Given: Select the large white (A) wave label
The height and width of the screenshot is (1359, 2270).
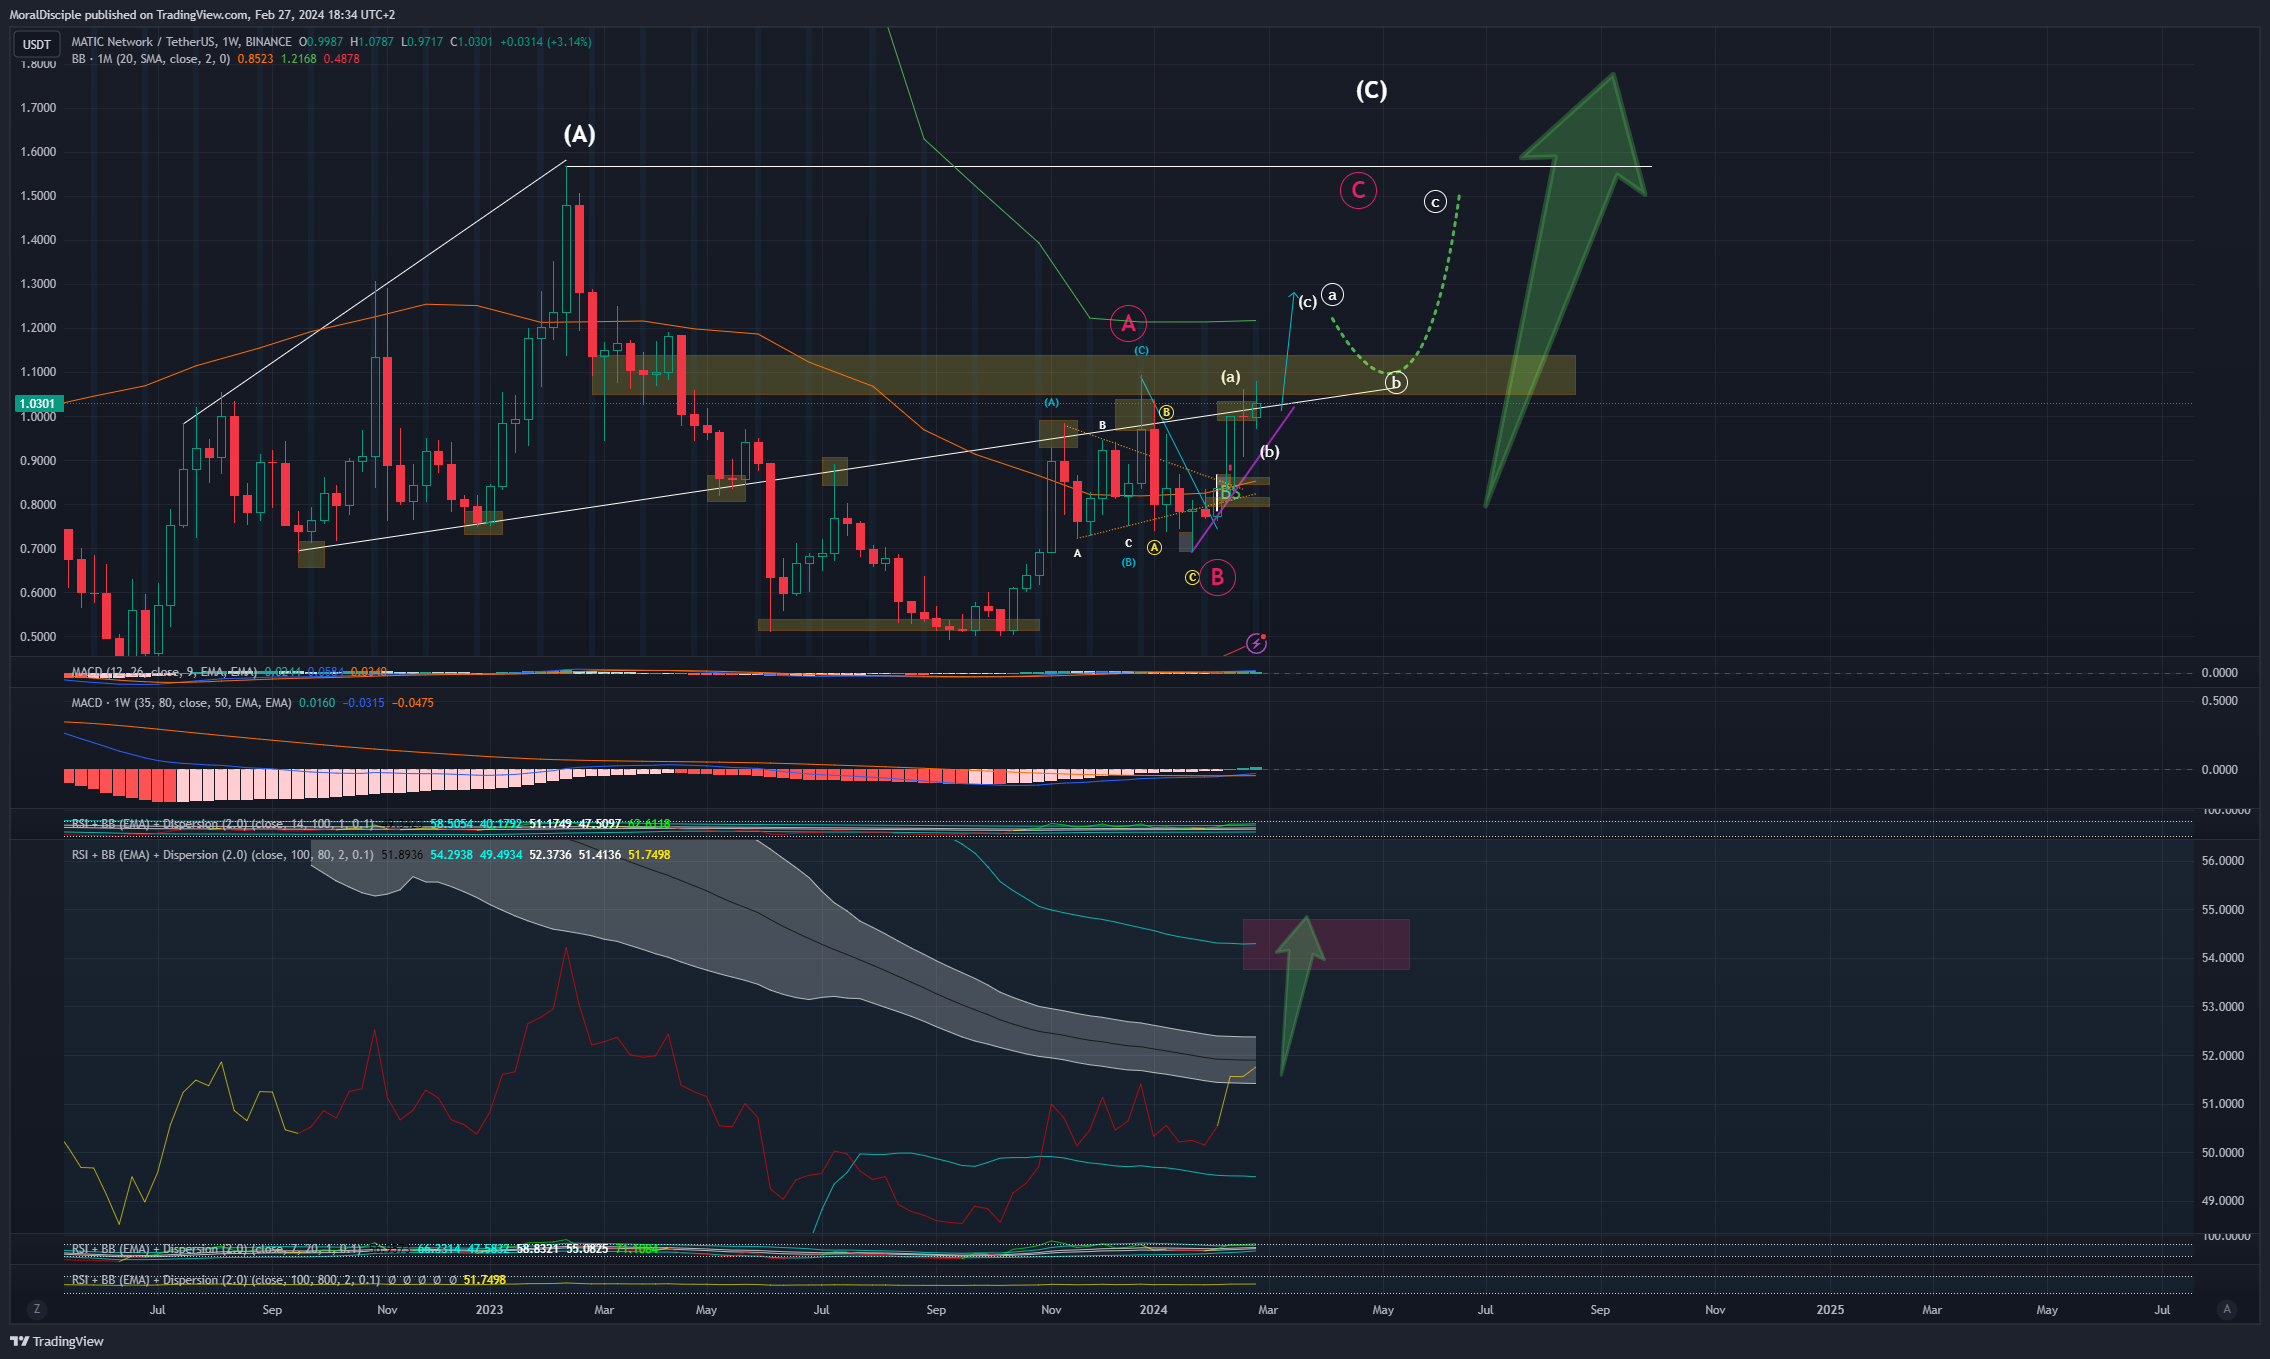Looking at the screenshot, I should point(579,135).
